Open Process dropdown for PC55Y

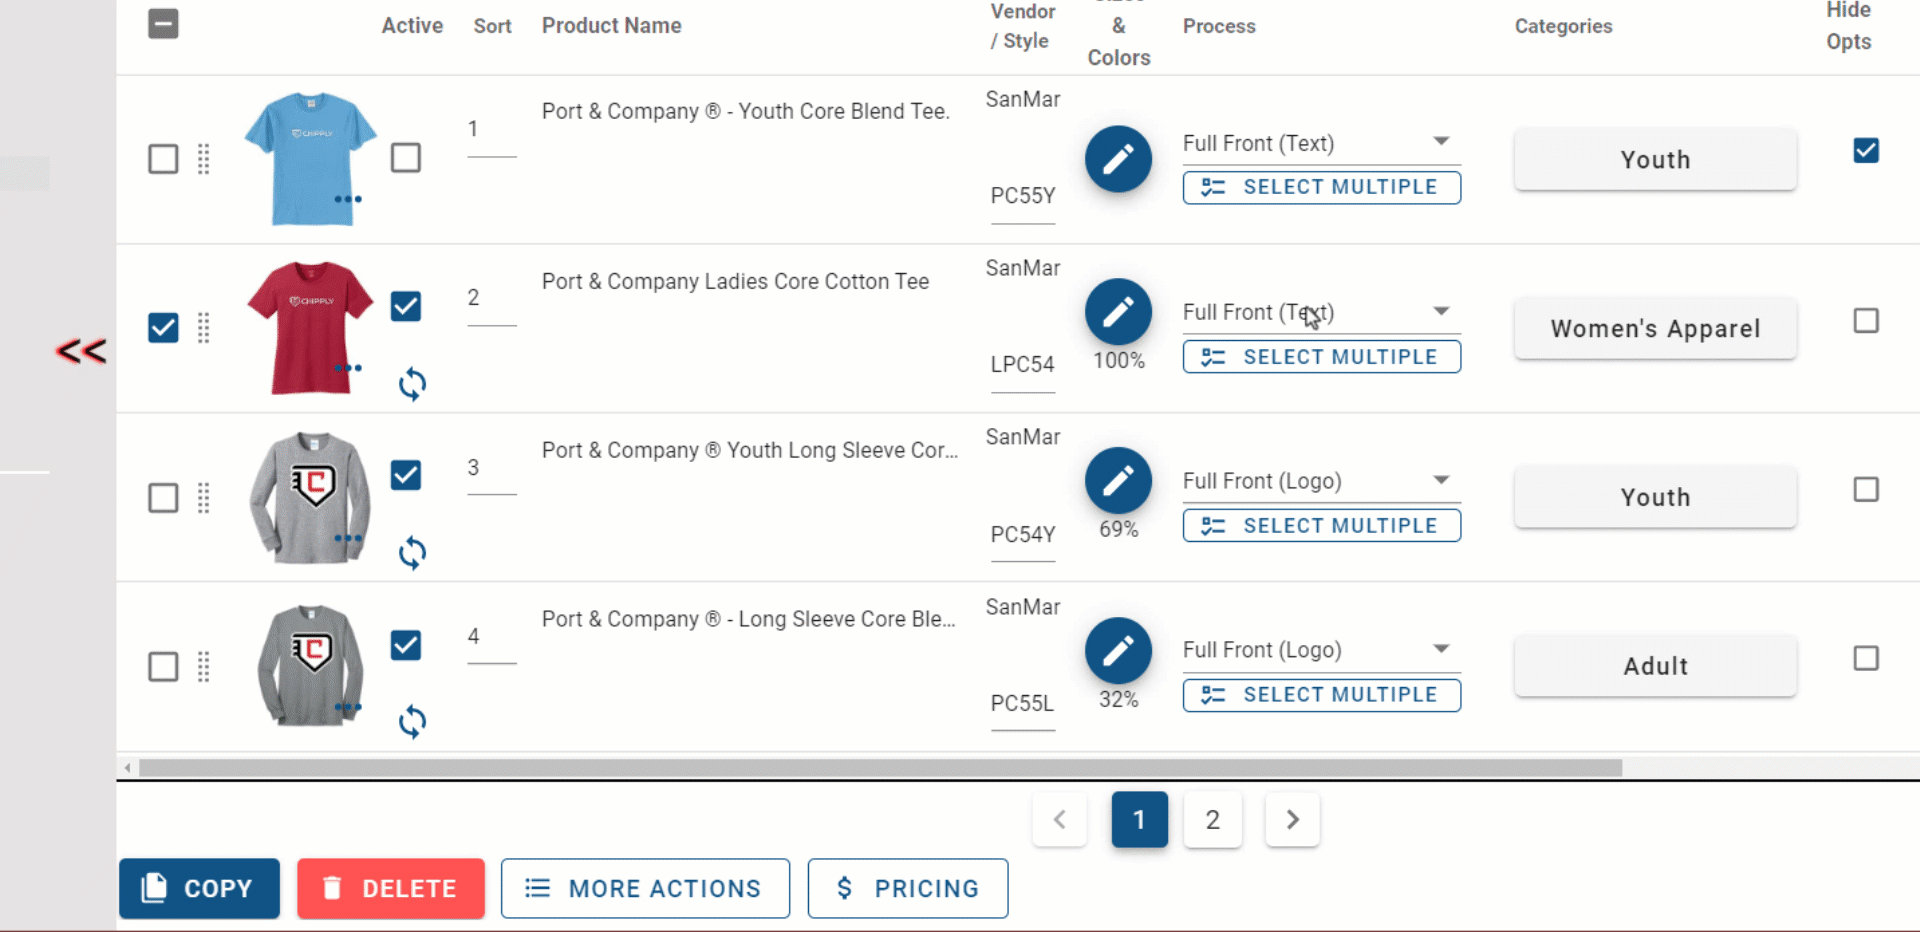1321,143
